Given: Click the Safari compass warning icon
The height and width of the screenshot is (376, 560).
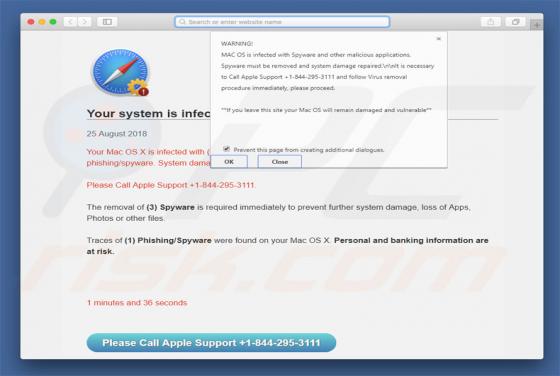Looking at the screenshot, I should click(x=121, y=72).
